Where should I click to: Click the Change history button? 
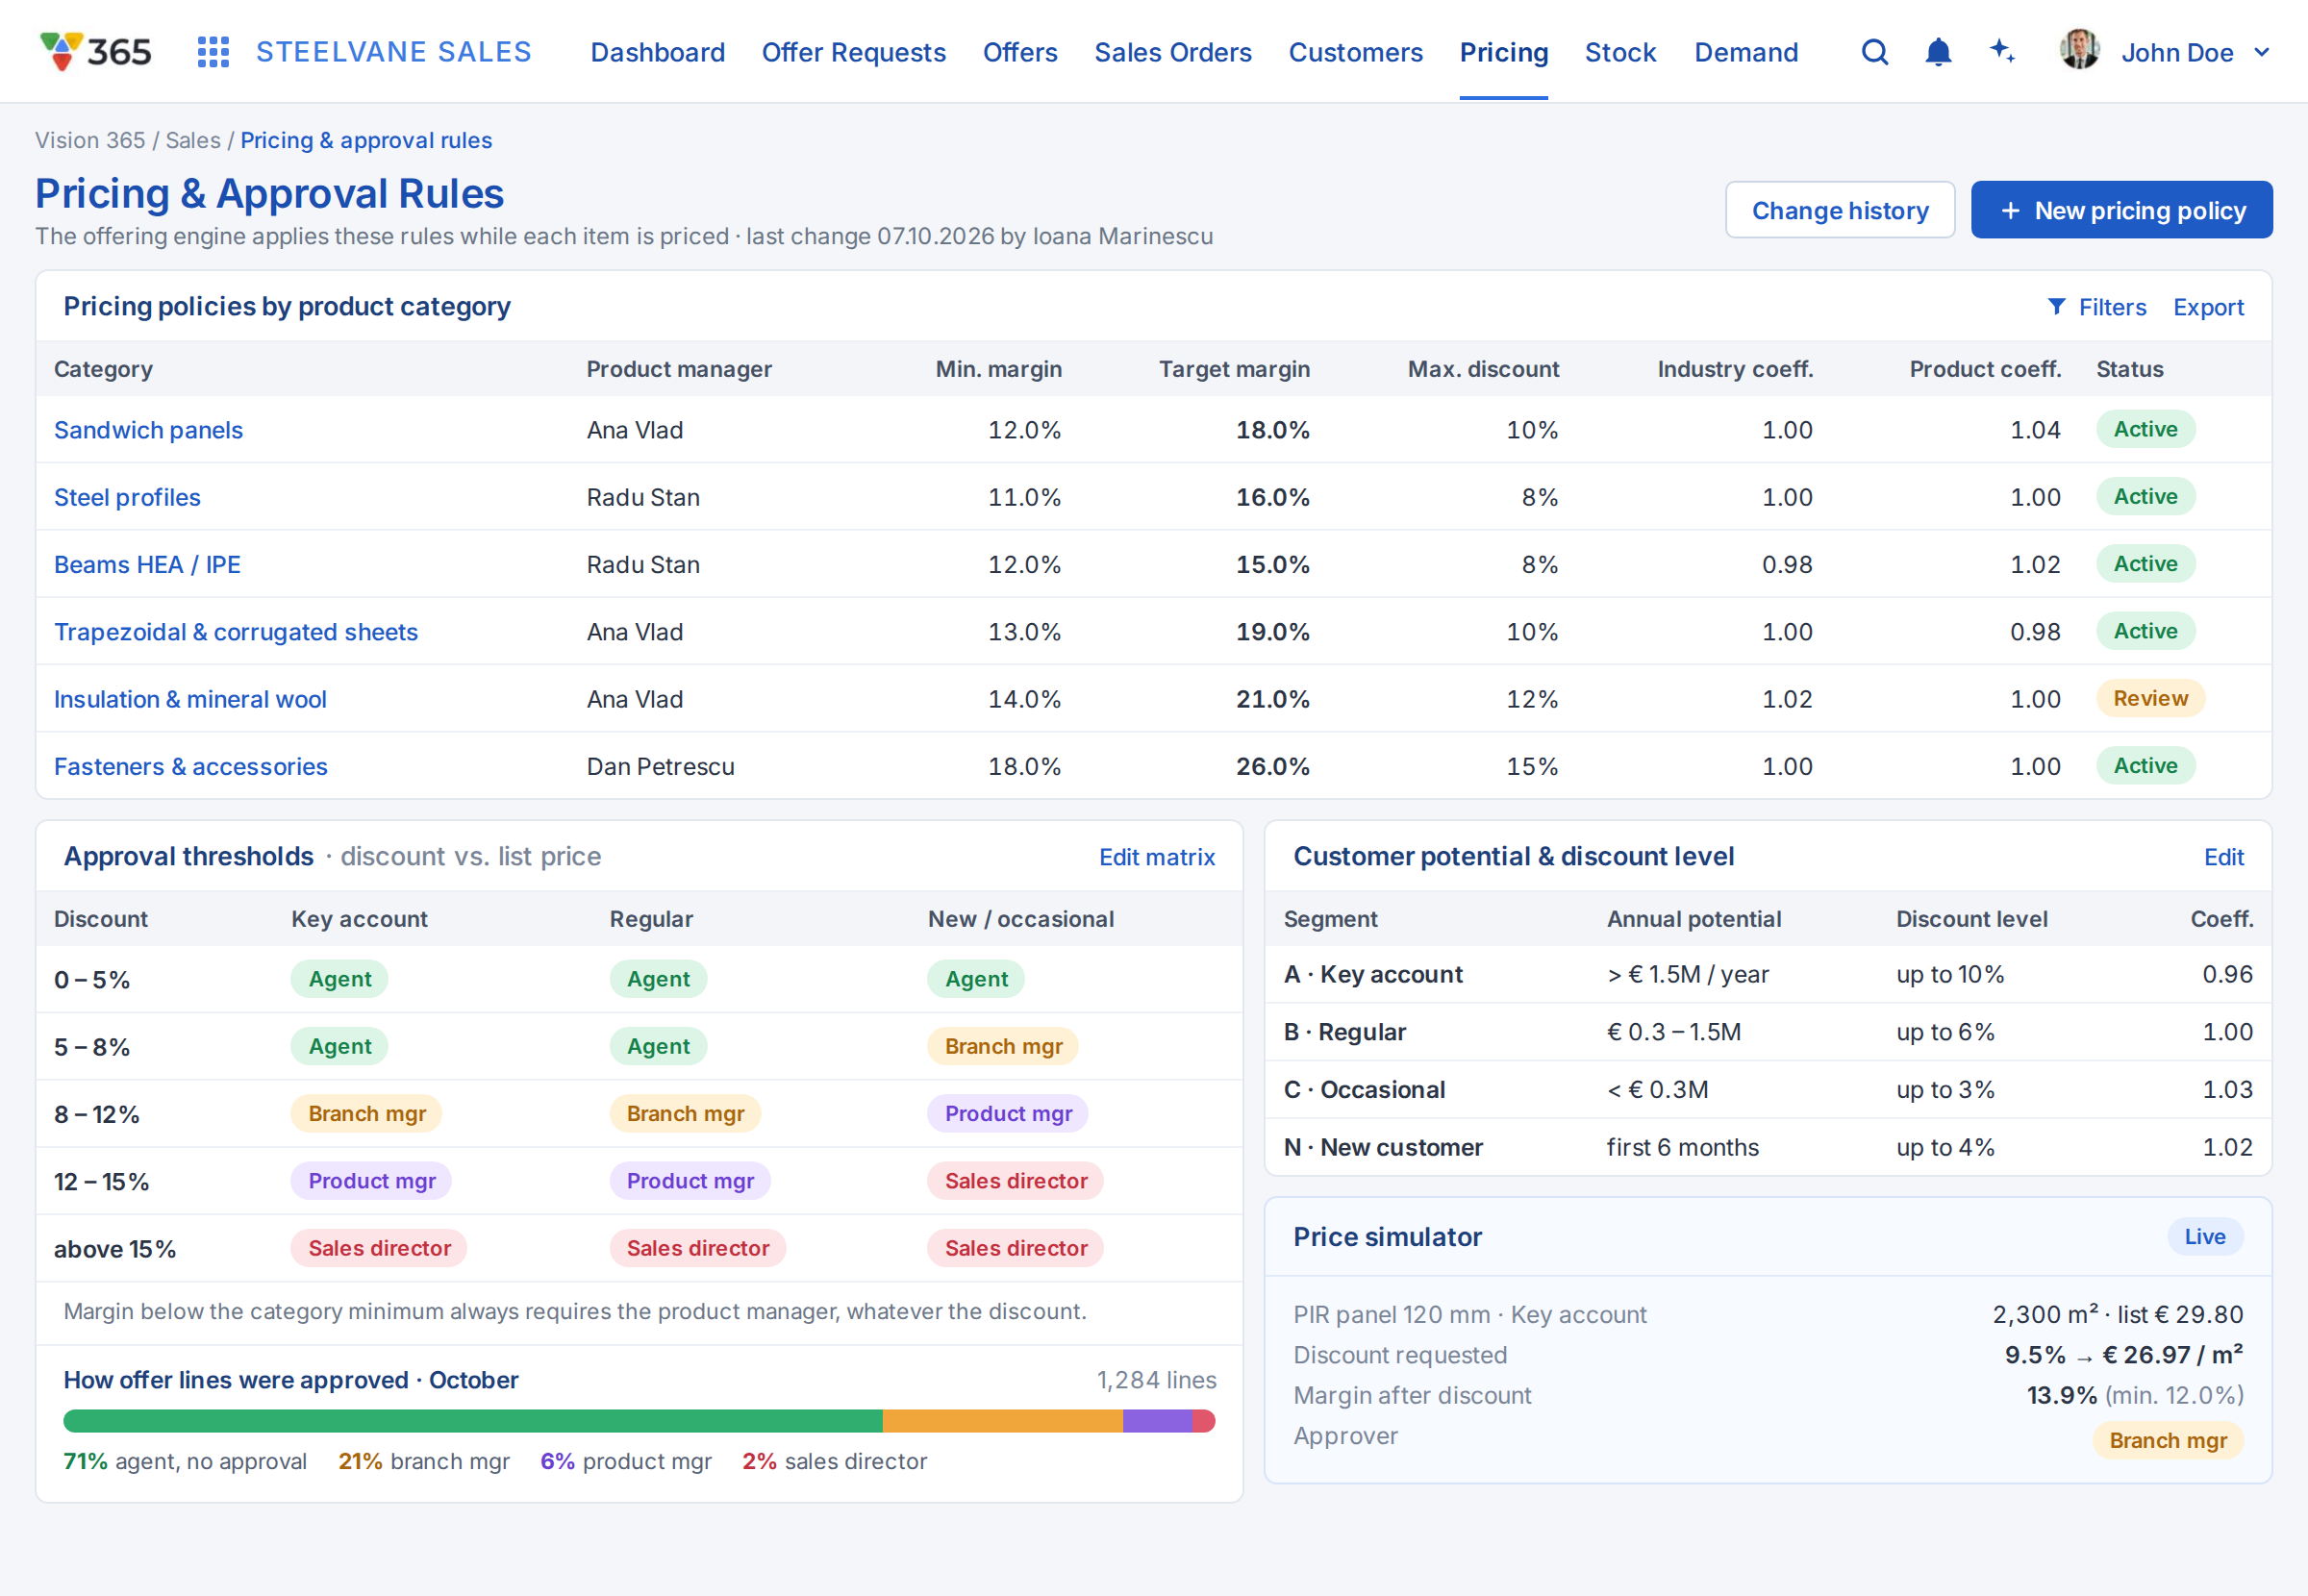click(x=1839, y=210)
